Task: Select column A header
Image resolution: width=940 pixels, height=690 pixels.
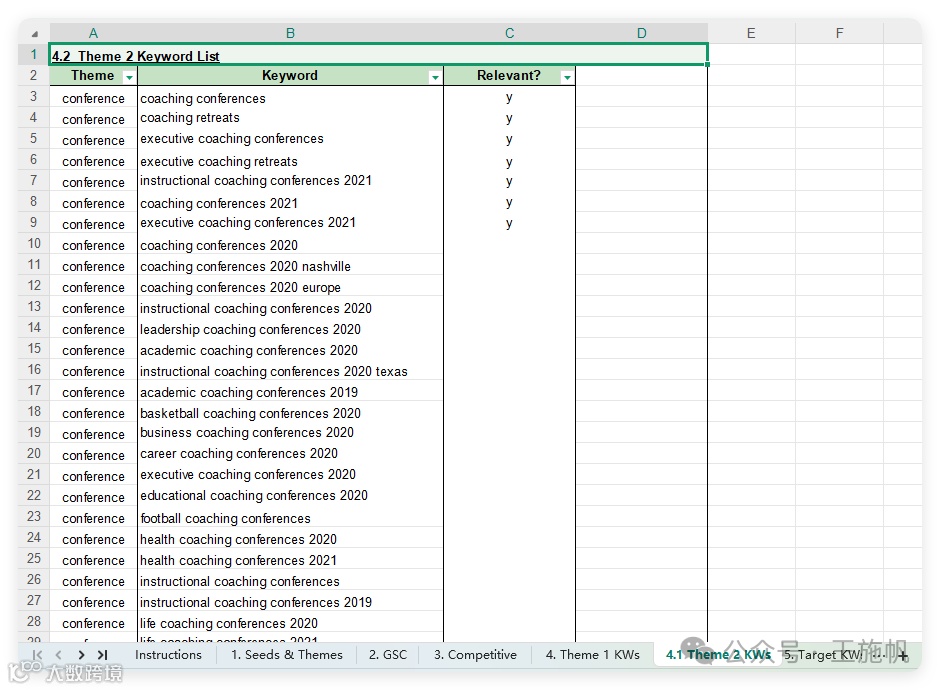Action: click(94, 33)
